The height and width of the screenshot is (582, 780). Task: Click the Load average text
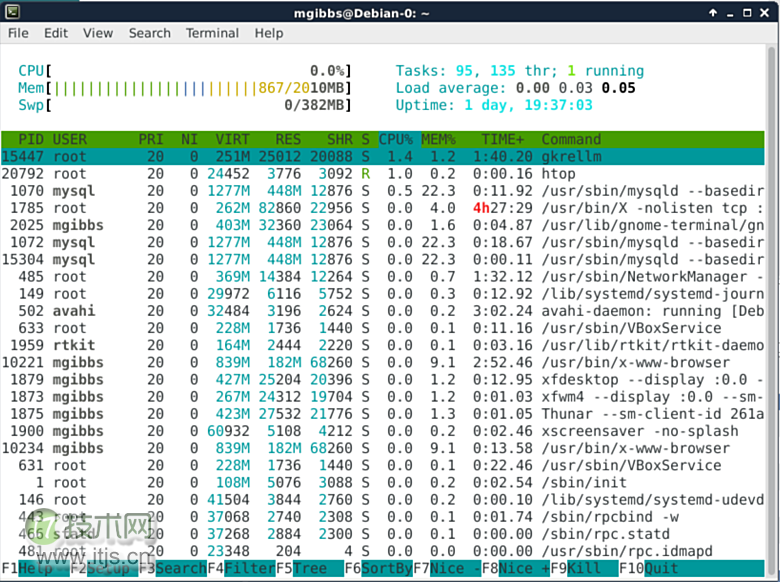tap(515, 88)
